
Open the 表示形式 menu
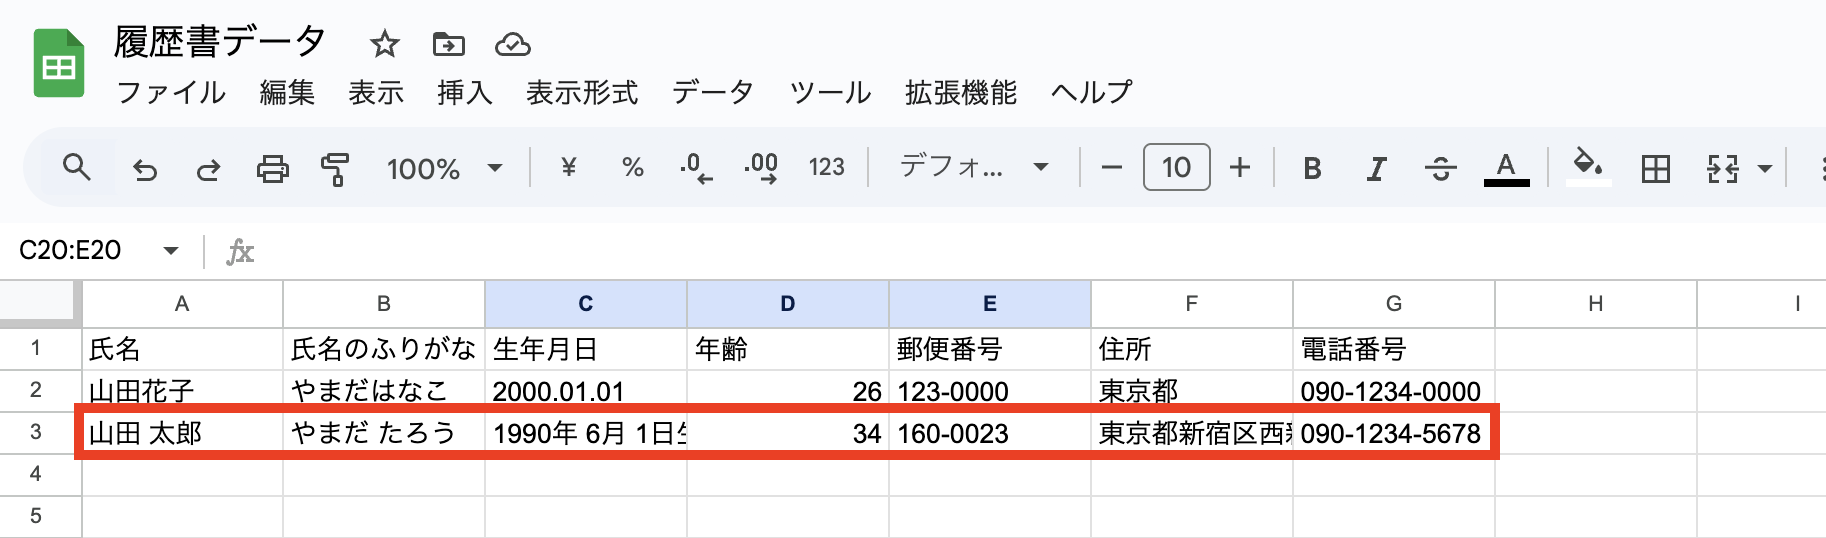pos(582,92)
